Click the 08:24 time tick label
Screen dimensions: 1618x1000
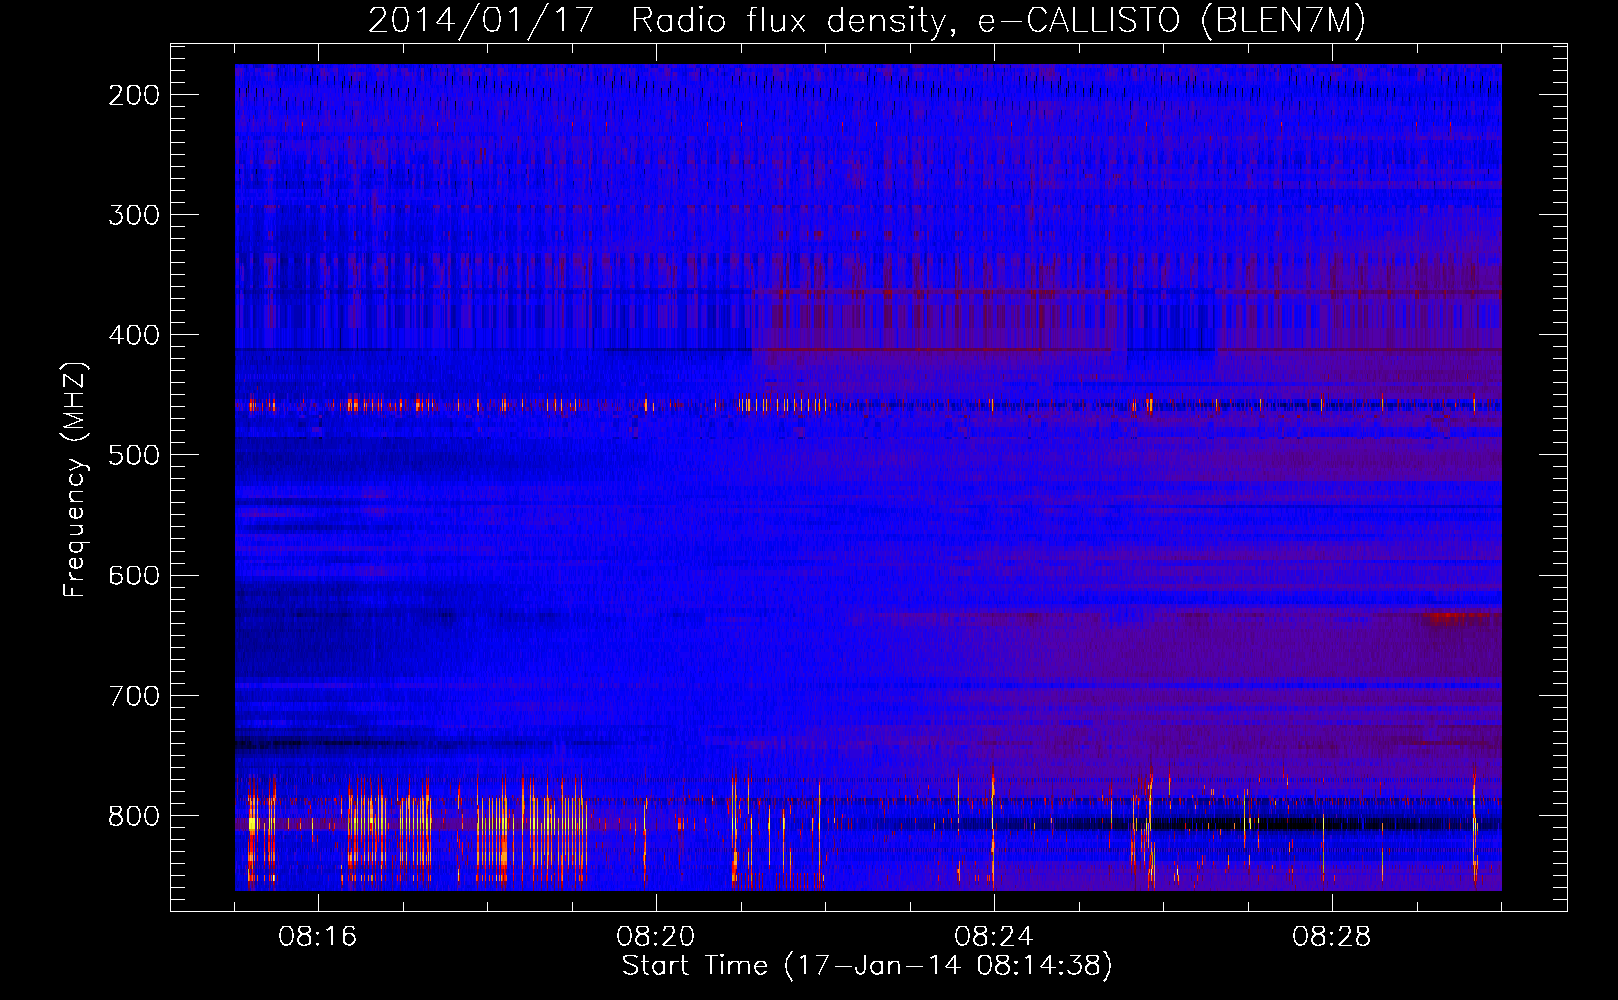point(994,937)
